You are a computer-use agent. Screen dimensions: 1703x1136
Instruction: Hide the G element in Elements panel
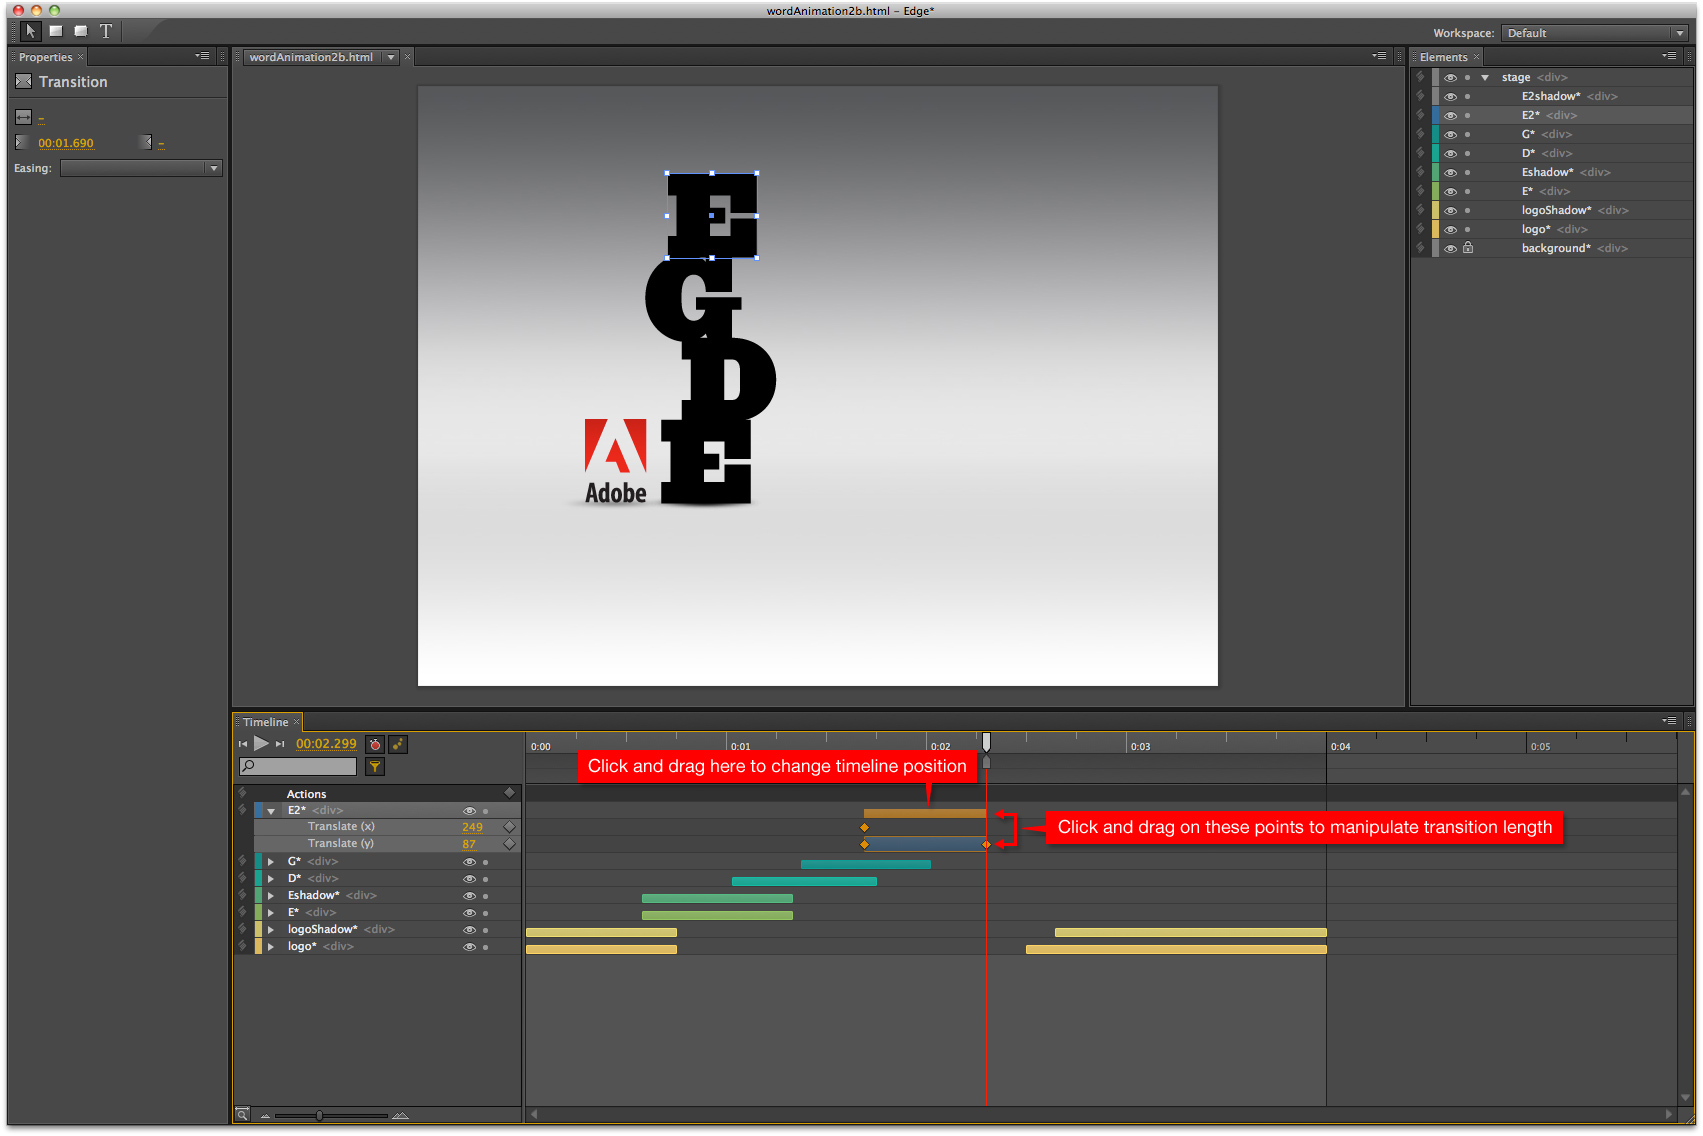click(x=1450, y=134)
